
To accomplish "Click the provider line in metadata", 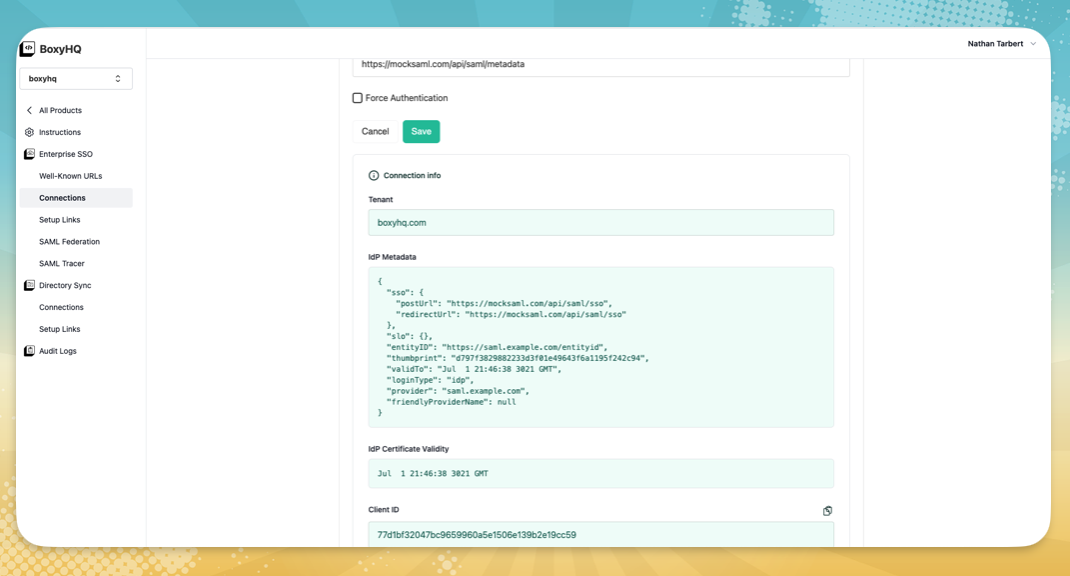I will click(458, 391).
